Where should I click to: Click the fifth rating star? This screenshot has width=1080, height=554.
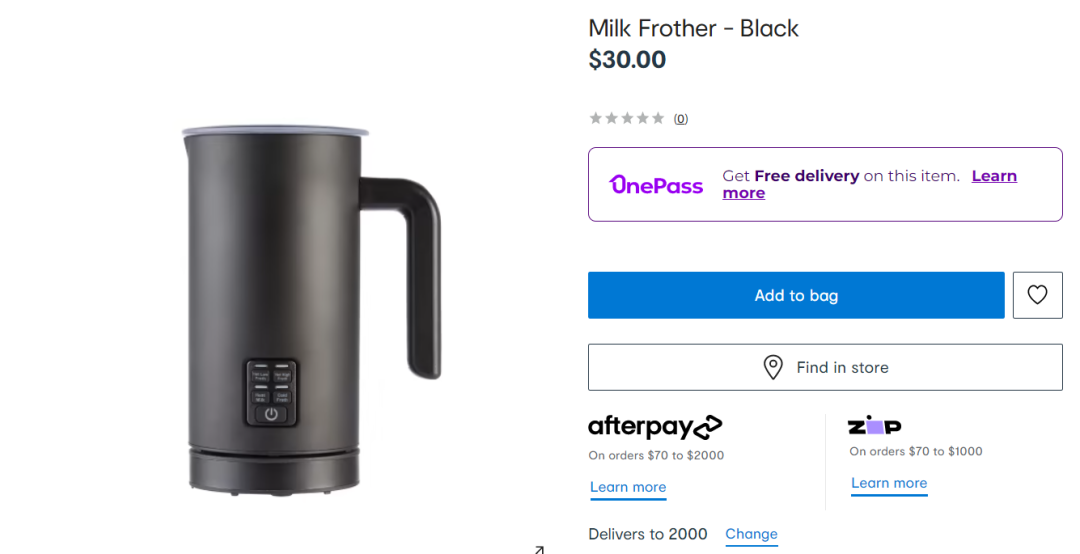[x=658, y=118]
